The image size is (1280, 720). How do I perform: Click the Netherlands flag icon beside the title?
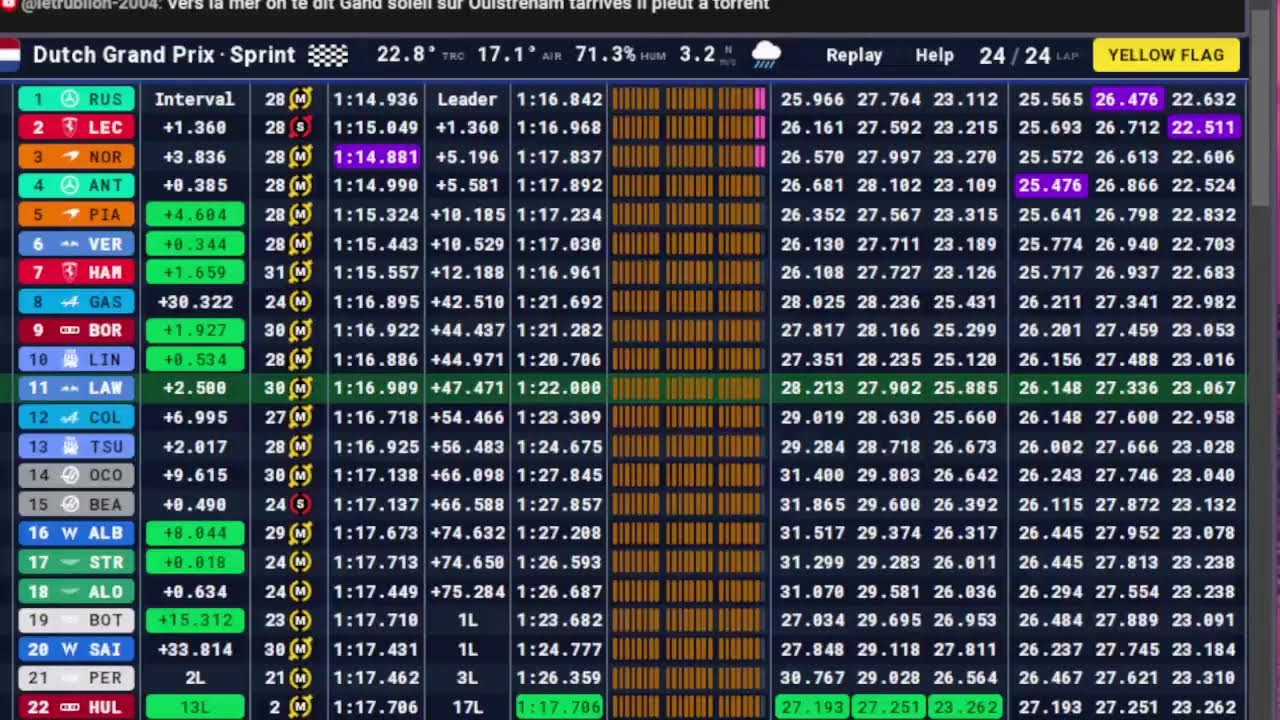tap(9, 55)
